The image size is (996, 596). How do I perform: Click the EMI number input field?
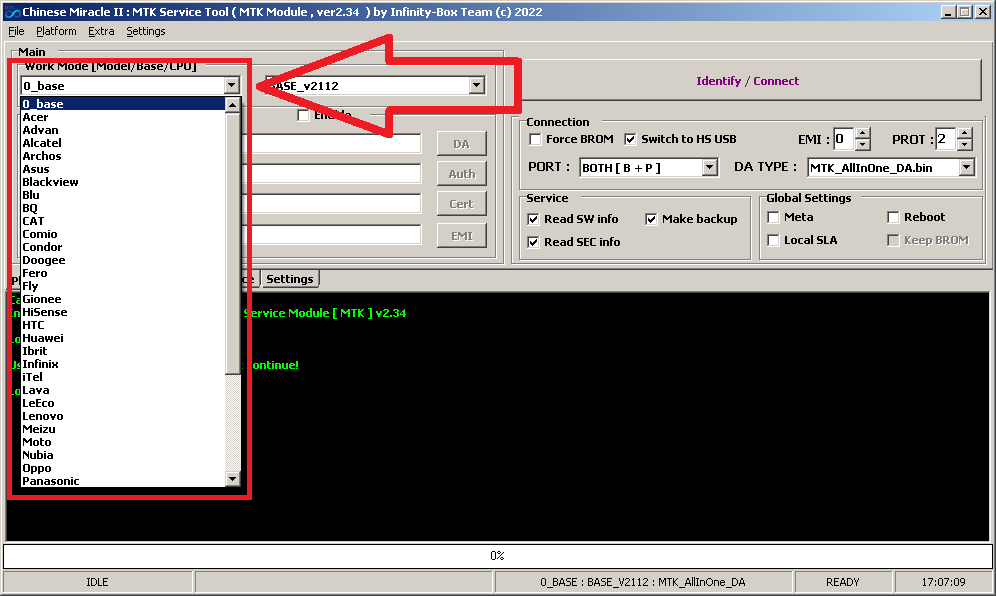pos(844,139)
